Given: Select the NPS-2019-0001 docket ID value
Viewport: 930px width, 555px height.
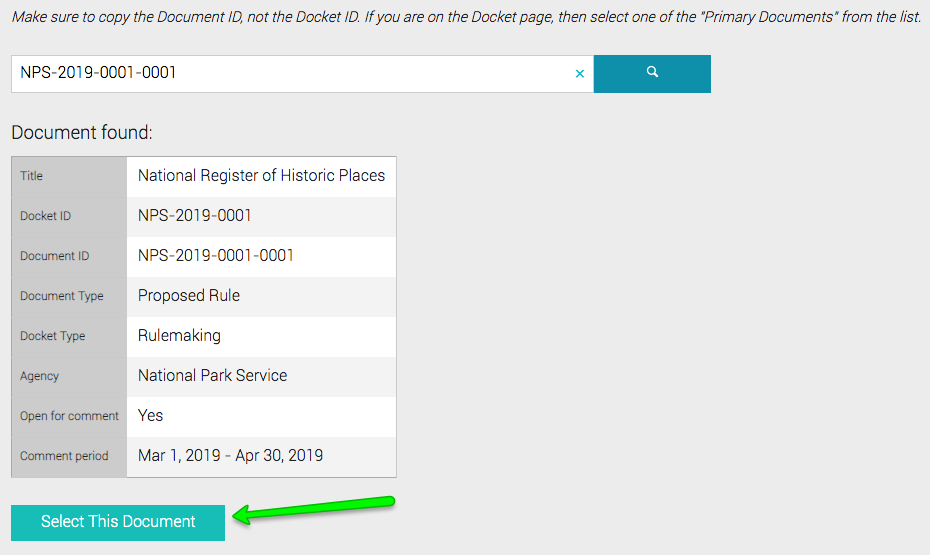Looking at the screenshot, I should coord(195,216).
